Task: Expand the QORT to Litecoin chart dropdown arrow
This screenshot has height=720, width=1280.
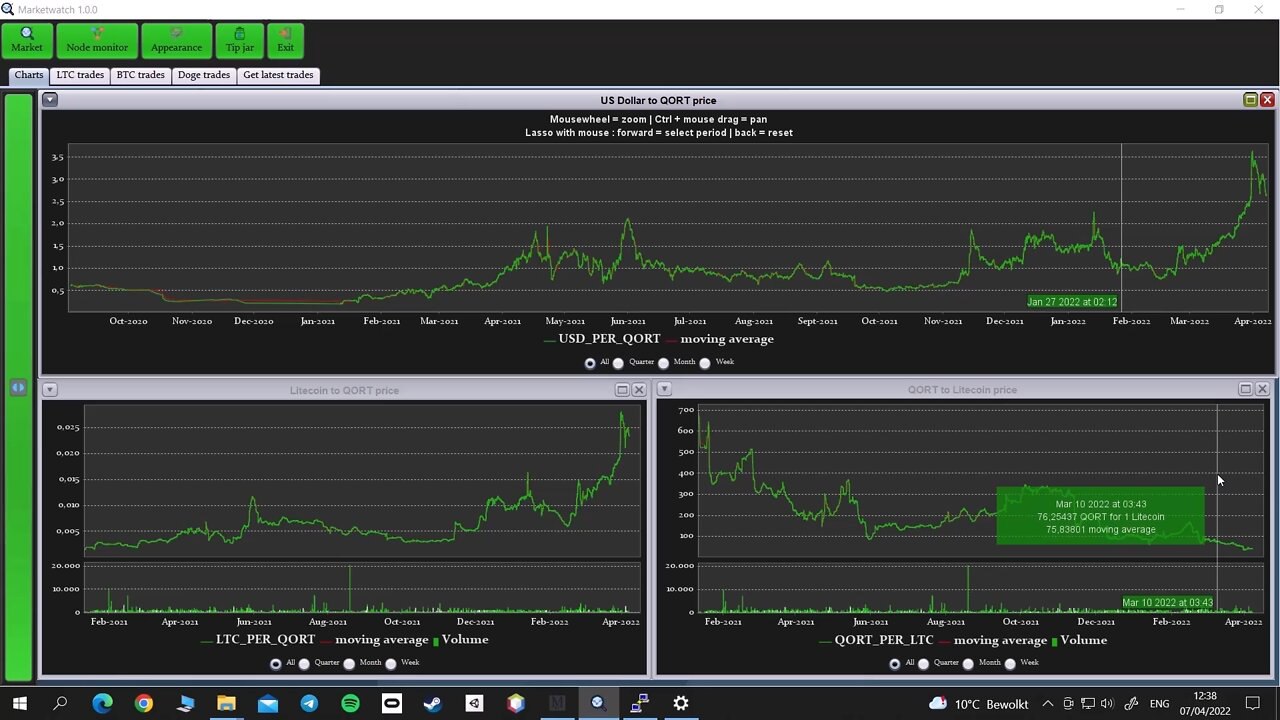Action: 664,389
